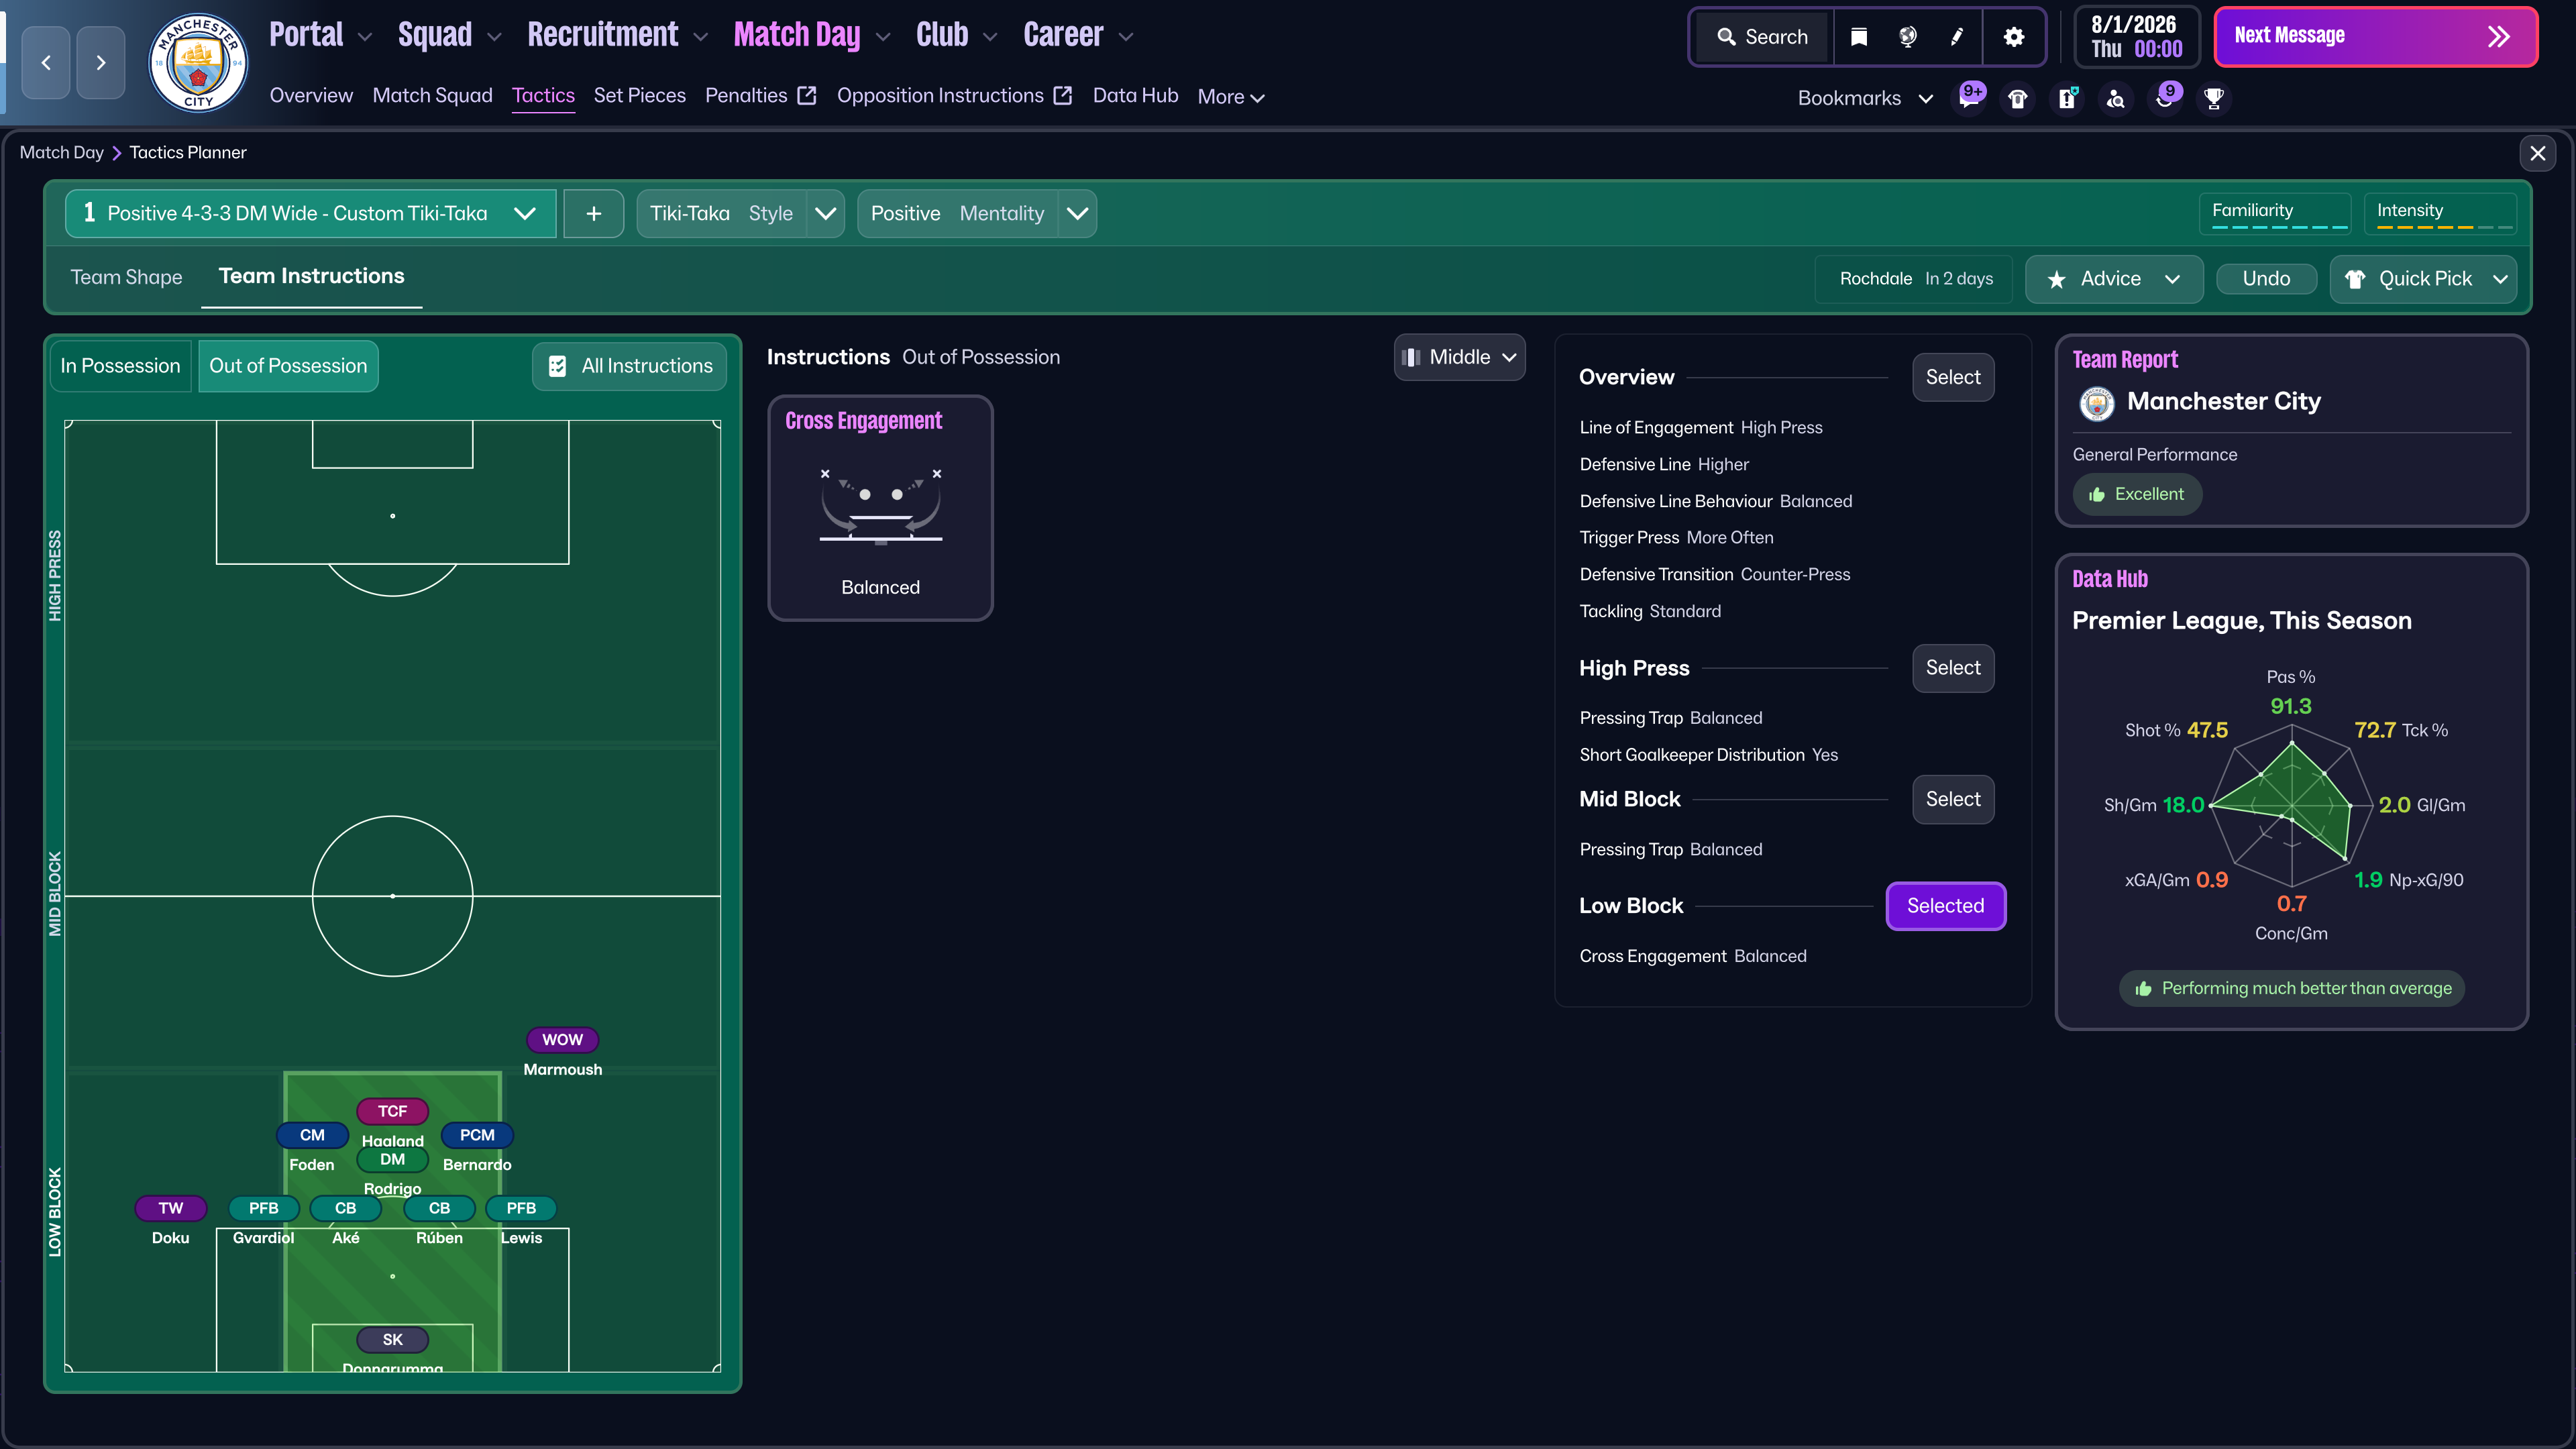Screen dimensions: 2576x1449
Task: Open the settings gear icon
Action: click(x=2013, y=37)
